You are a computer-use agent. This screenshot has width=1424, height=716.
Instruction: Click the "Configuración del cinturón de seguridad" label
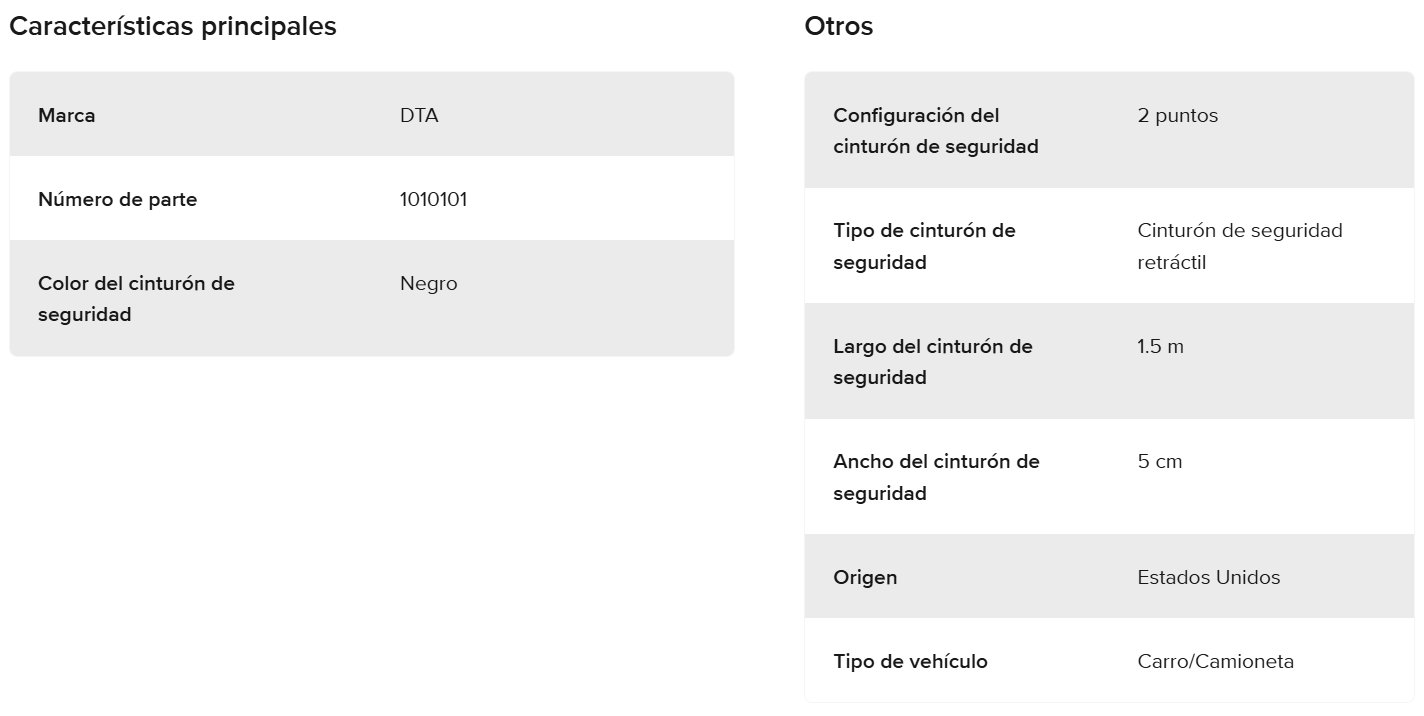click(x=935, y=131)
